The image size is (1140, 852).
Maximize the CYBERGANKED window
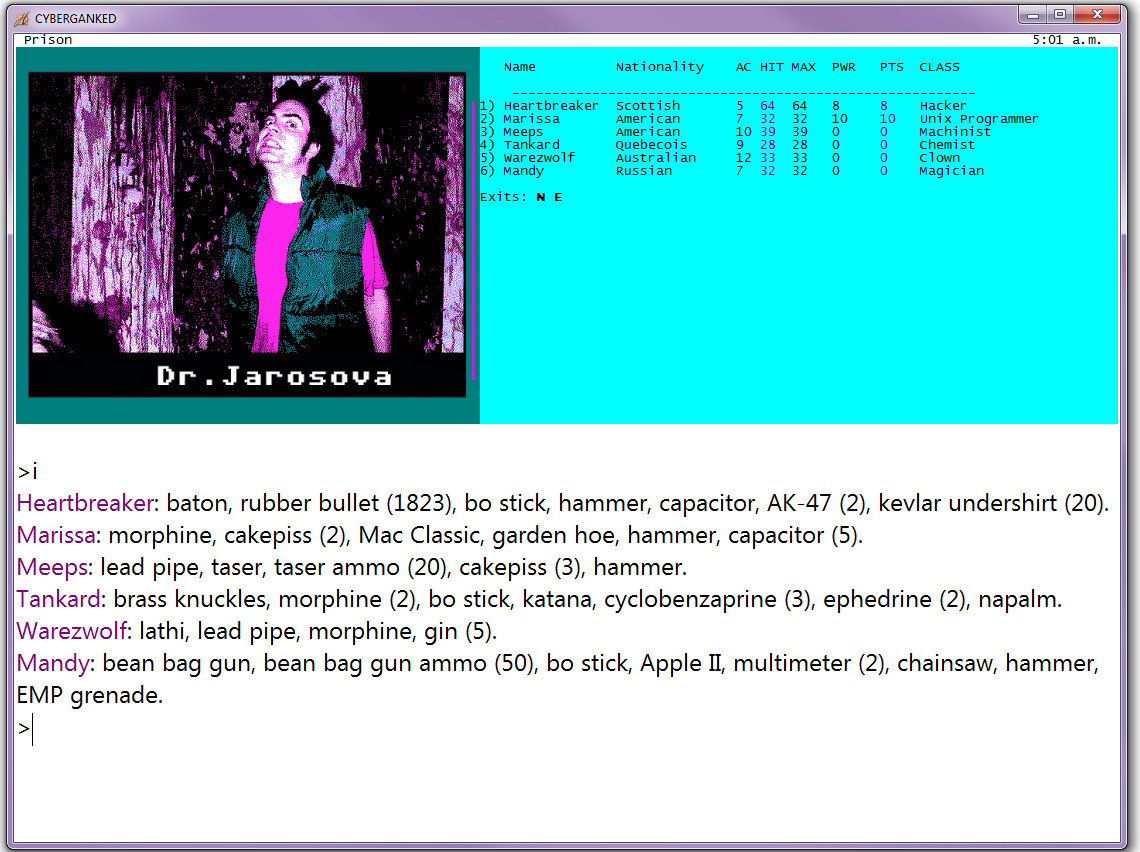(x=1060, y=14)
